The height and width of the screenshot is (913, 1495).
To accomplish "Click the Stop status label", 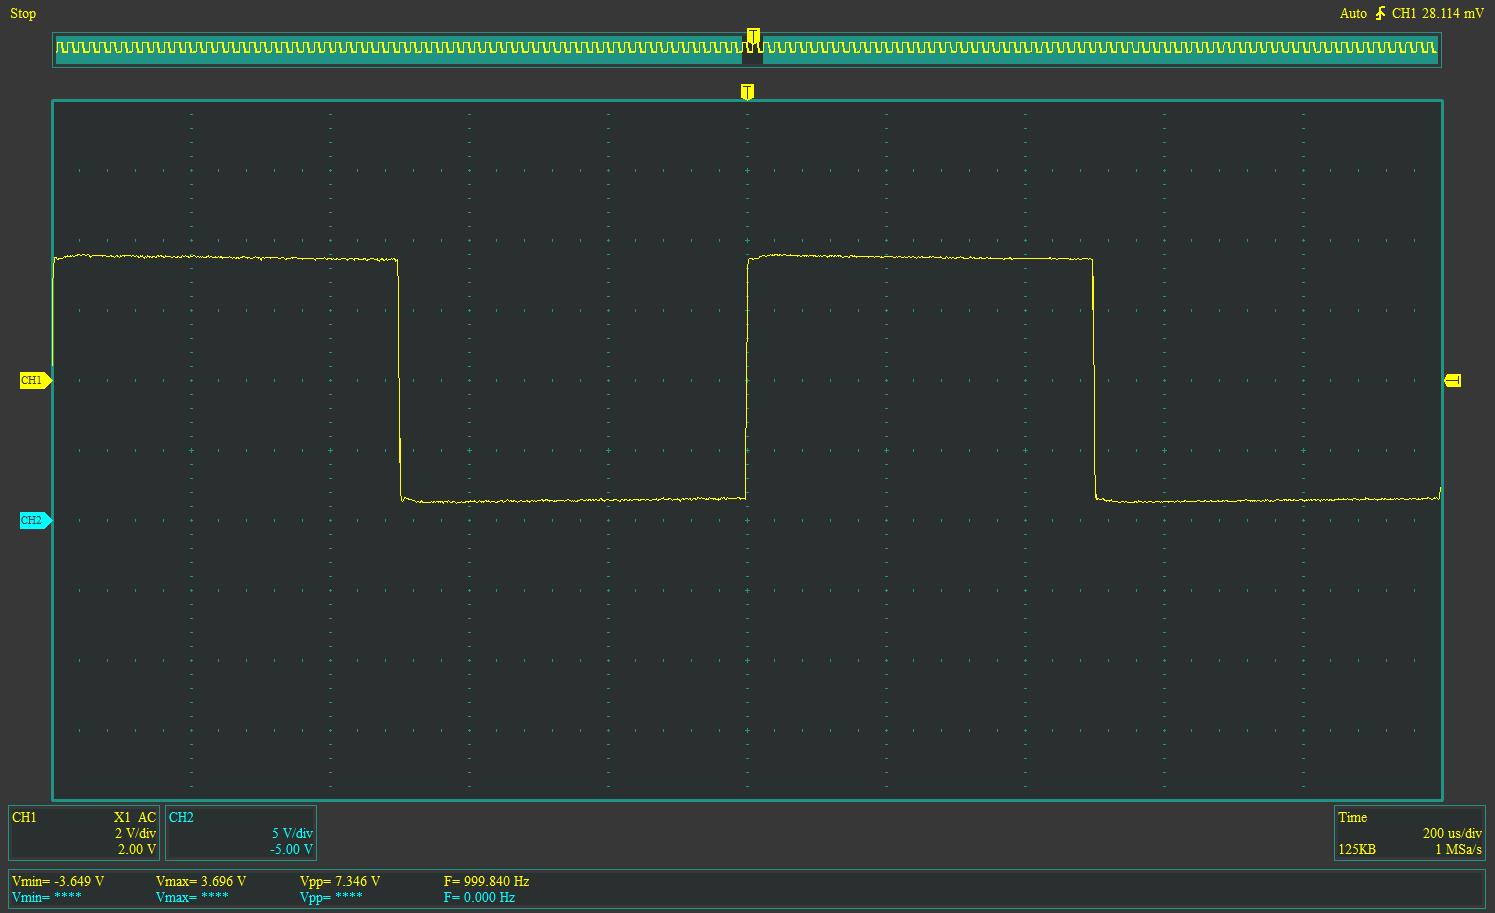I will tap(23, 13).
